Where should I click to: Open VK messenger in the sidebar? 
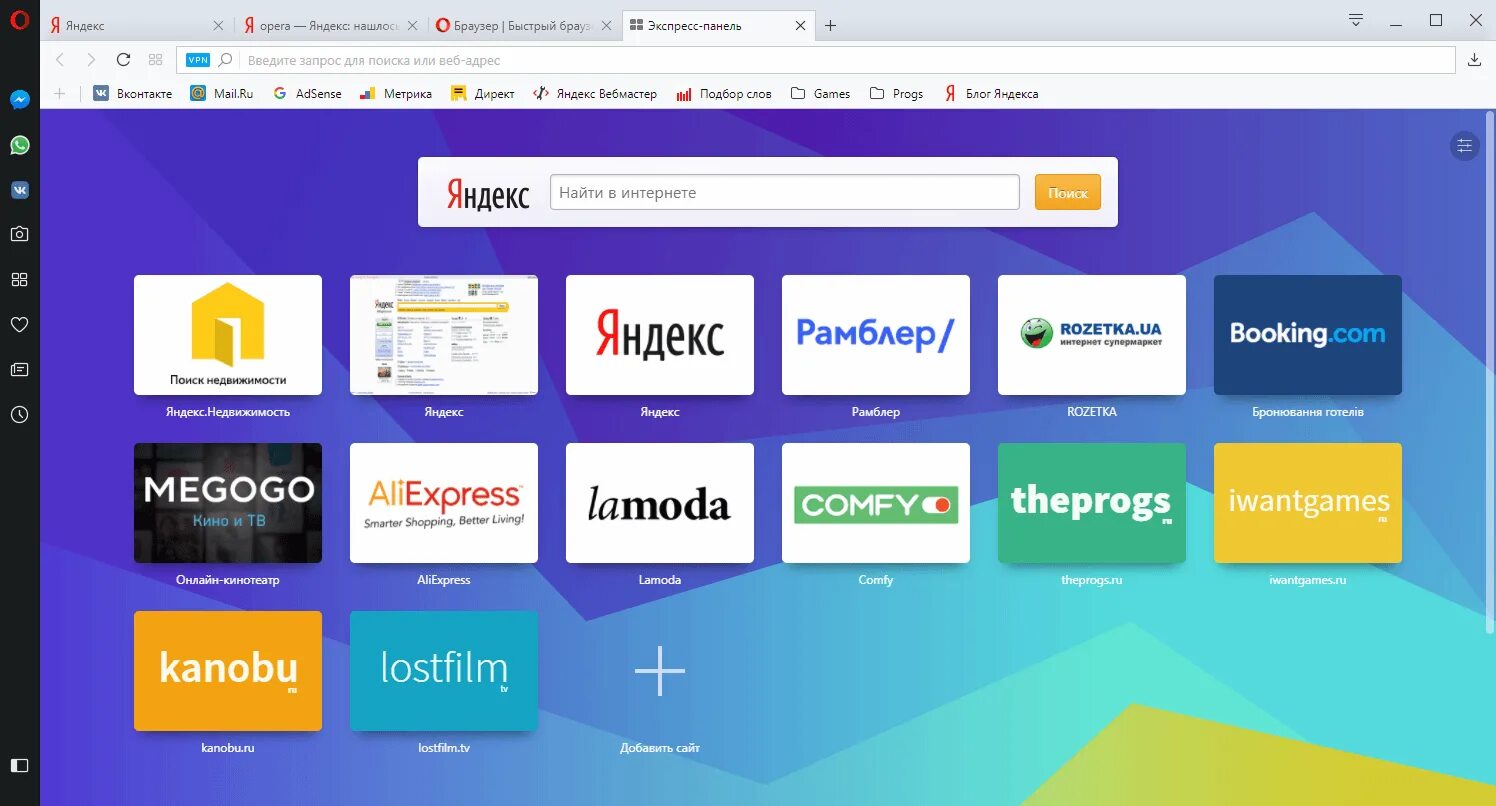click(x=20, y=190)
